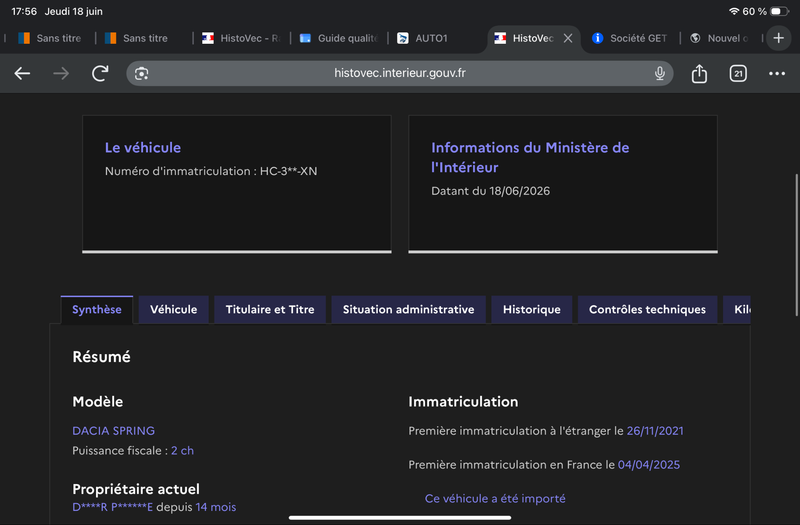Click the Ce véhicule a été importé text
Image resolution: width=800 pixels, height=525 pixels.
tap(495, 499)
